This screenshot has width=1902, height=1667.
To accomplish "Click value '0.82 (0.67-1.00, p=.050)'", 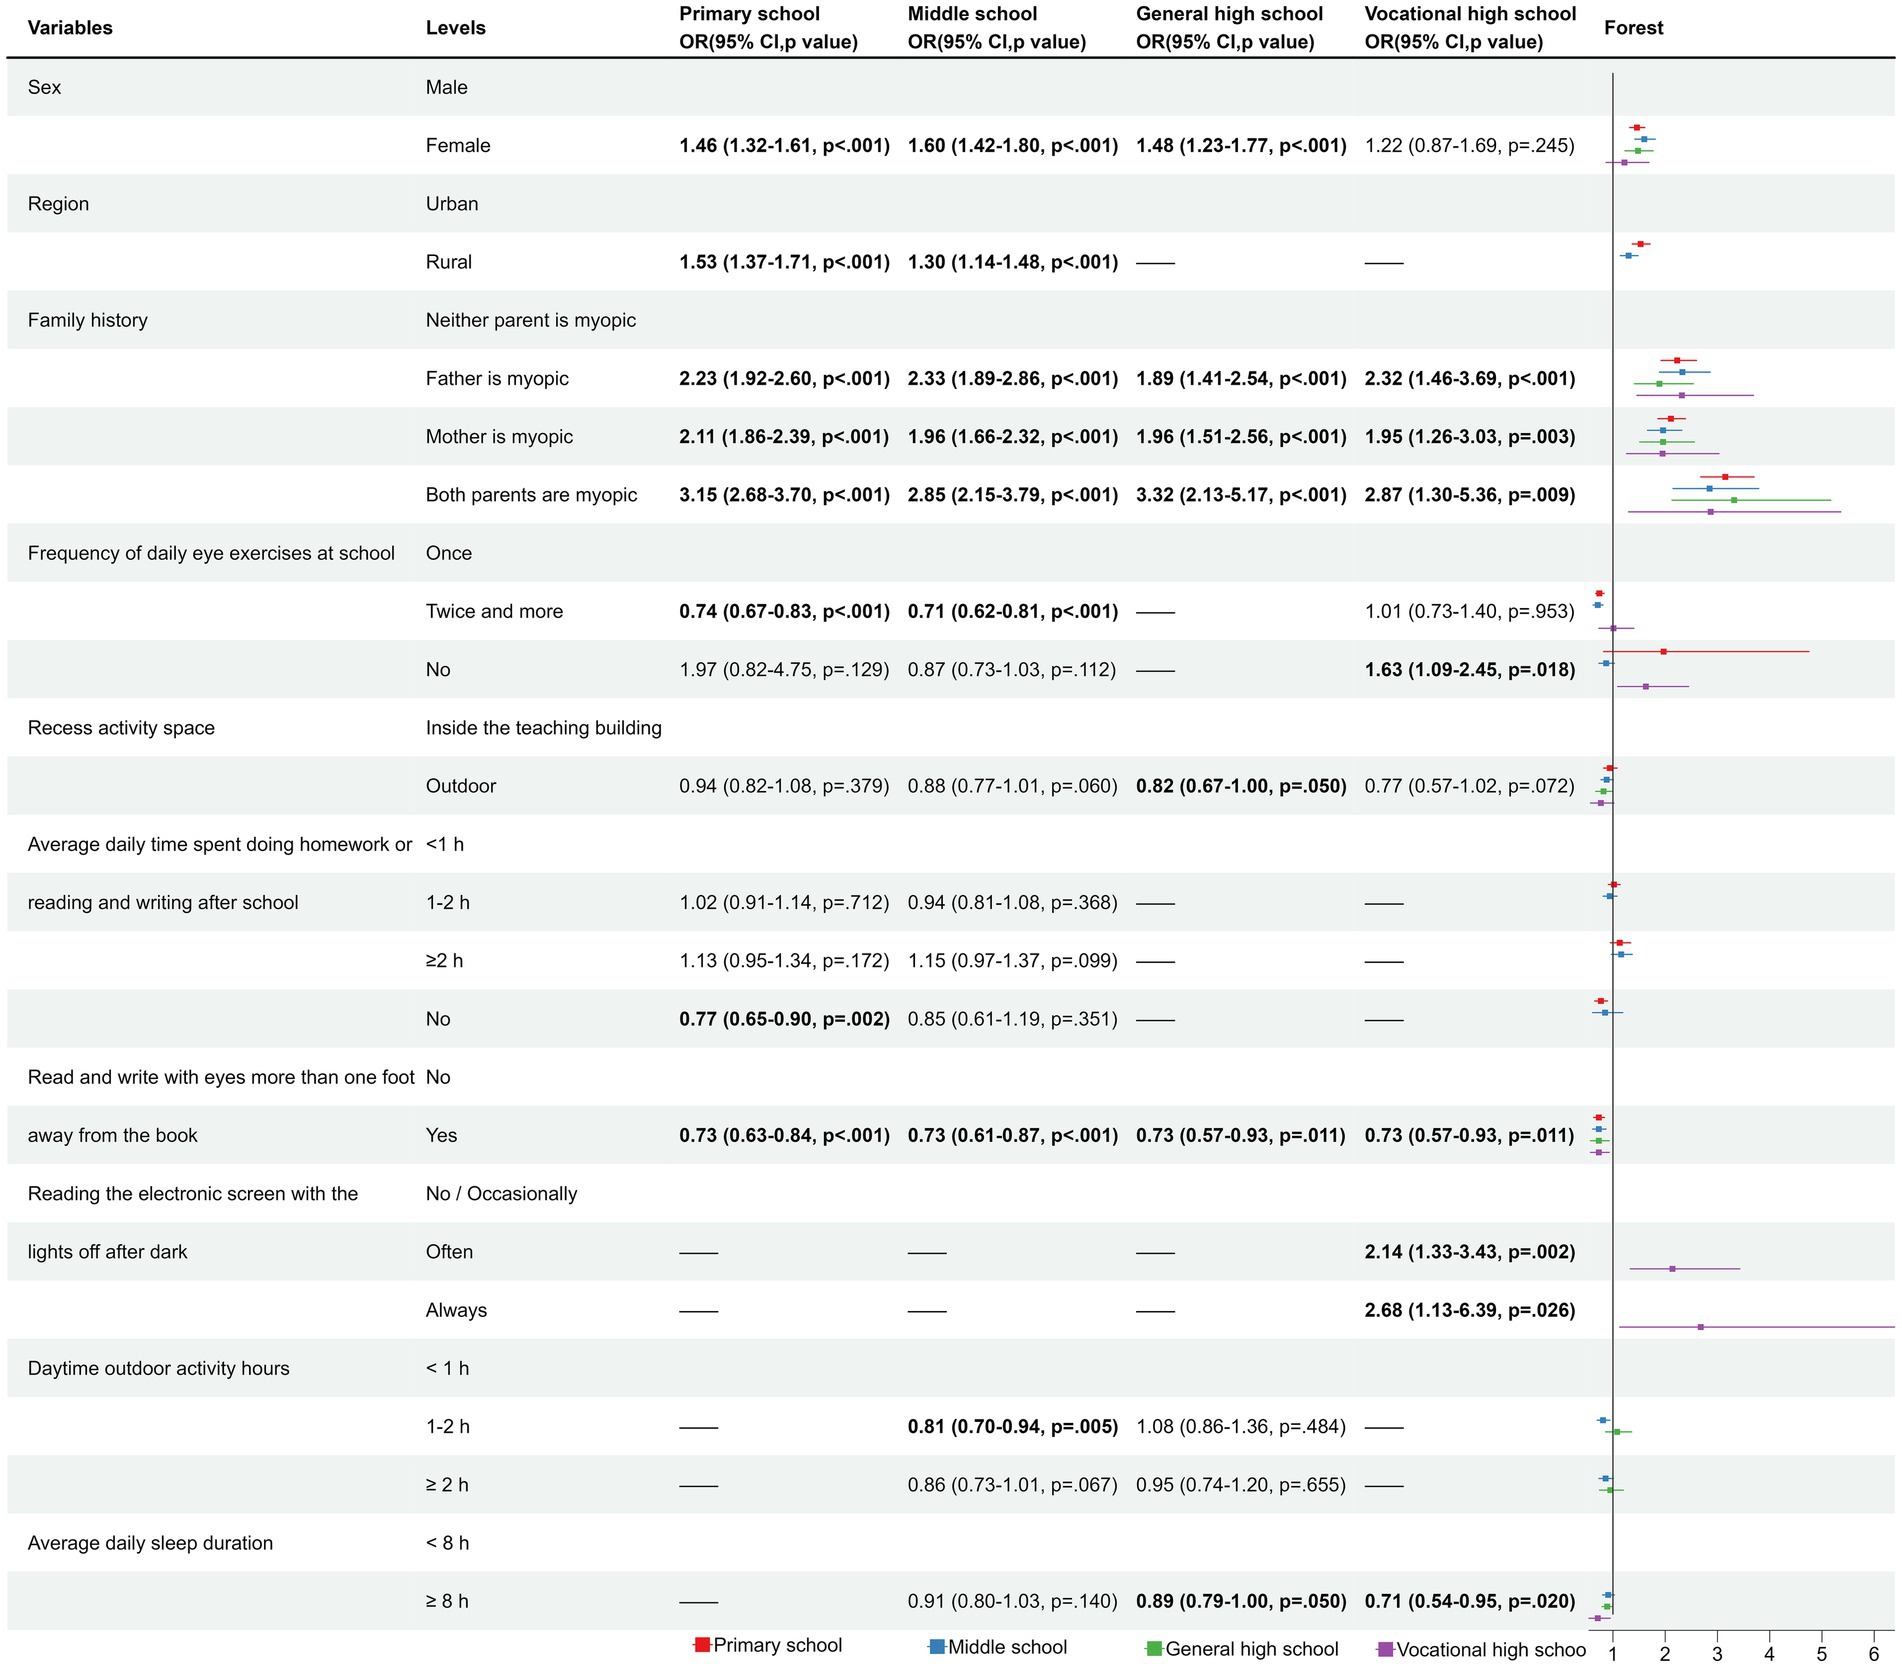I will tap(1241, 786).
